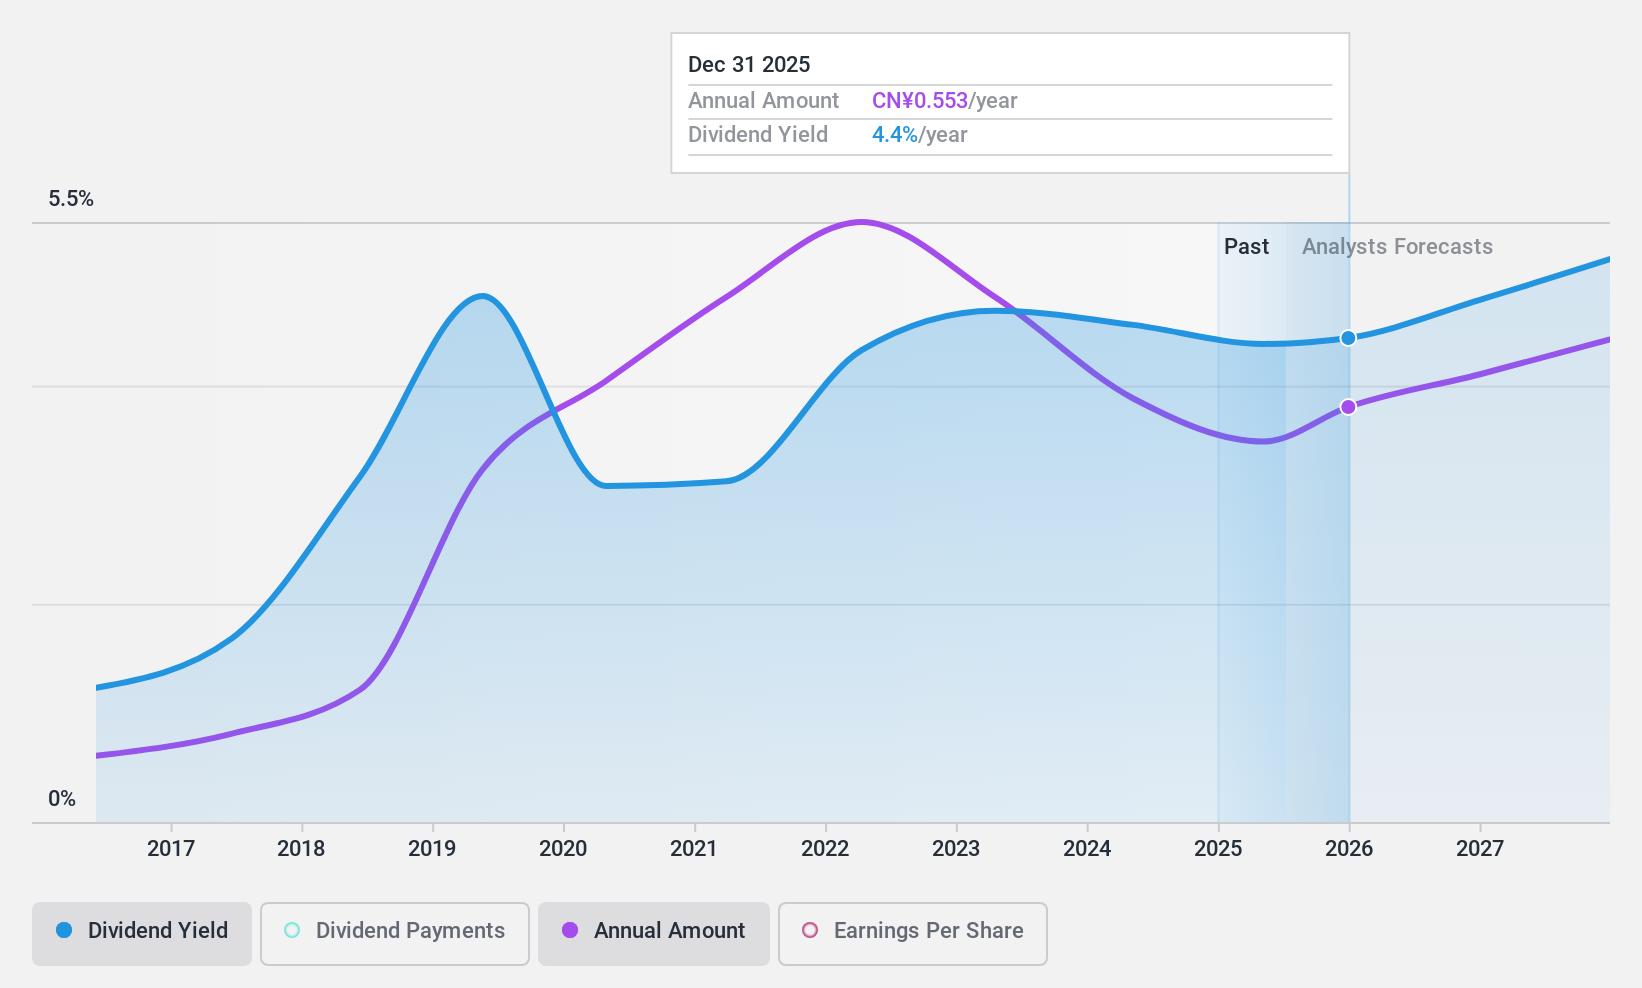Enable the Dividend Payments series
This screenshot has height=988, width=1642.
coord(395,934)
